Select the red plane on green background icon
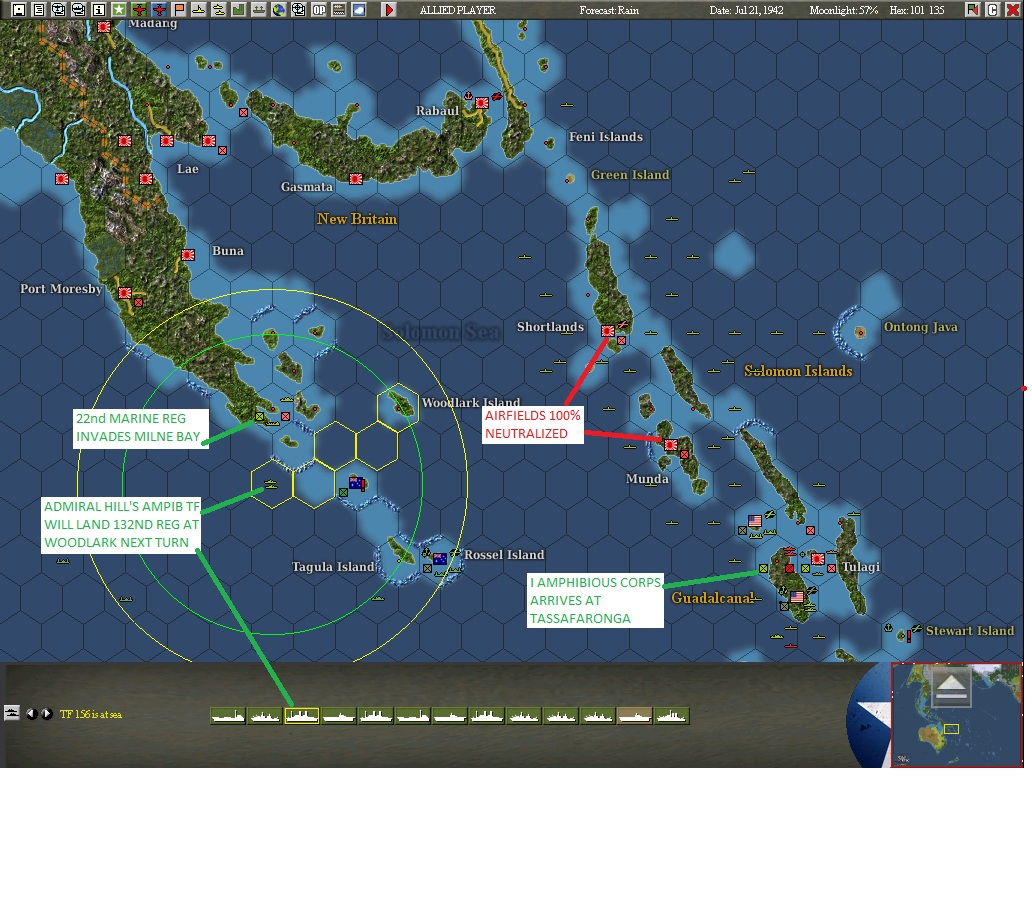Screen dimensions: 1032x898 point(139,10)
